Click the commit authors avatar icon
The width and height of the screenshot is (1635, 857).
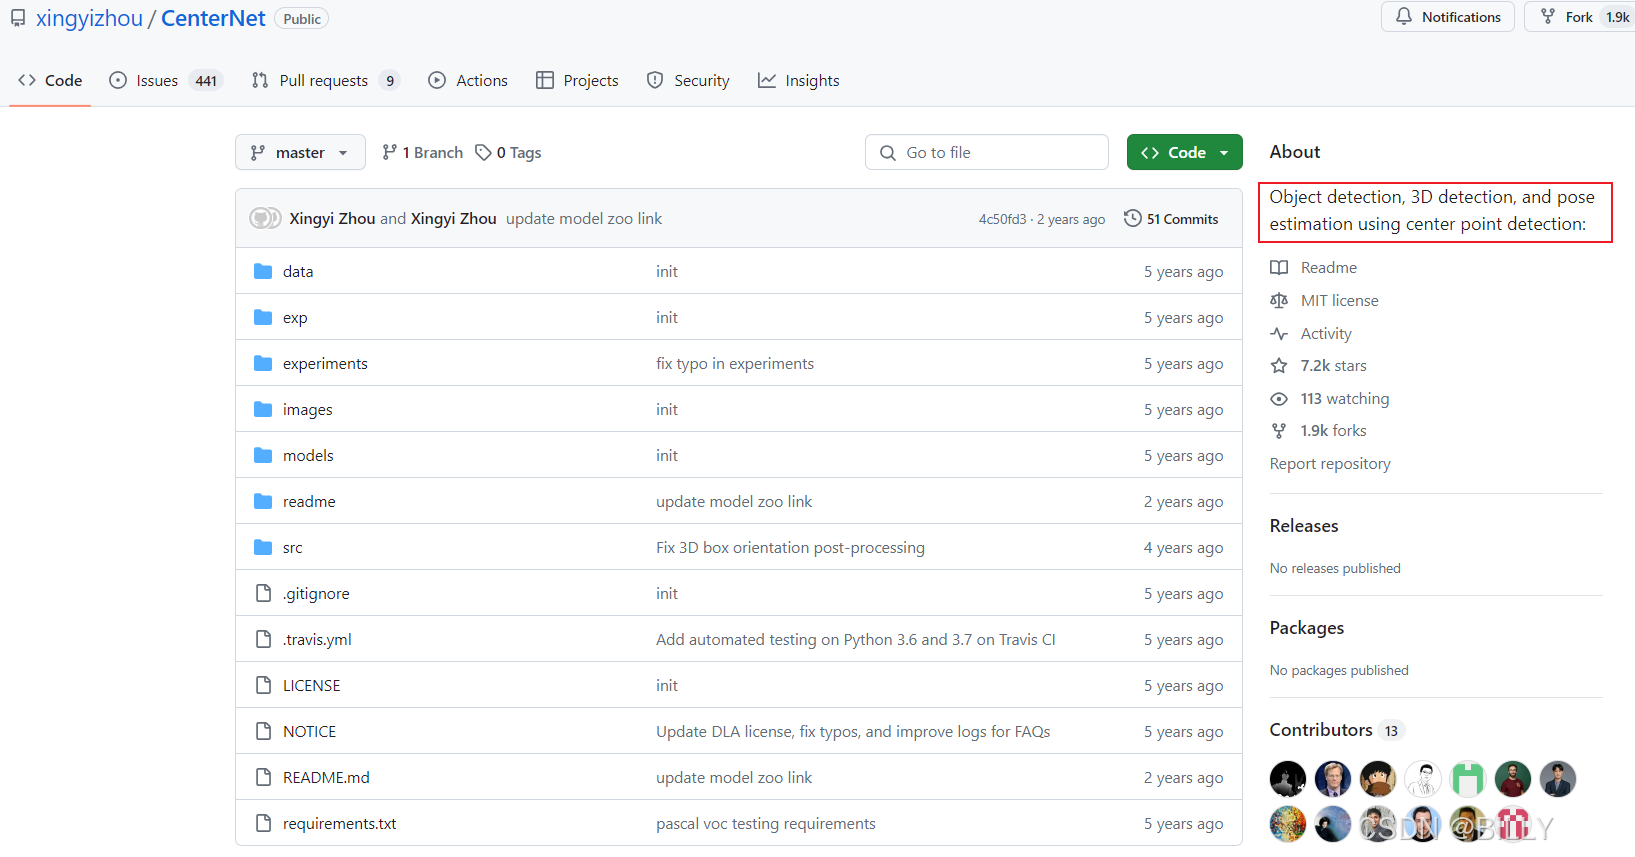[x=265, y=218]
